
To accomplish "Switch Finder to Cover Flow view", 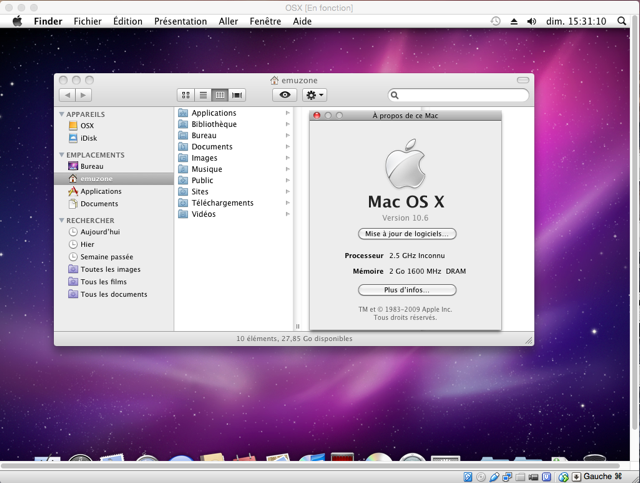I will point(237,95).
